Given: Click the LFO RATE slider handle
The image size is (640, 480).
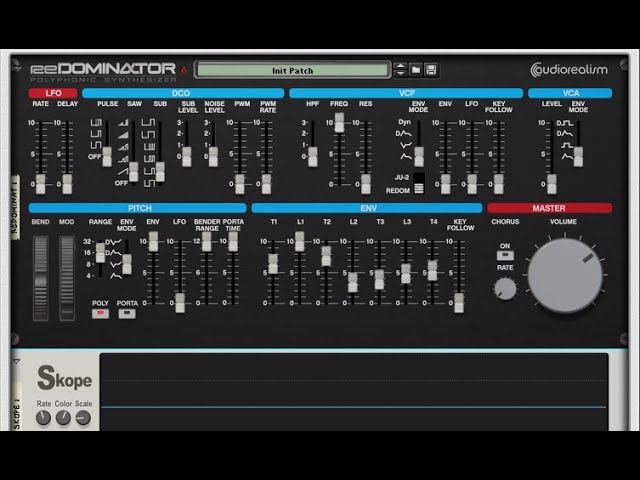Looking at the screenshot, I should point(40,184).
